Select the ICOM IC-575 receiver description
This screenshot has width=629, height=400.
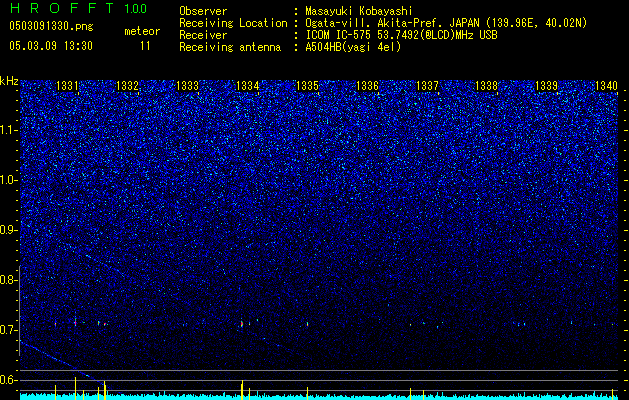pos(401,35)
